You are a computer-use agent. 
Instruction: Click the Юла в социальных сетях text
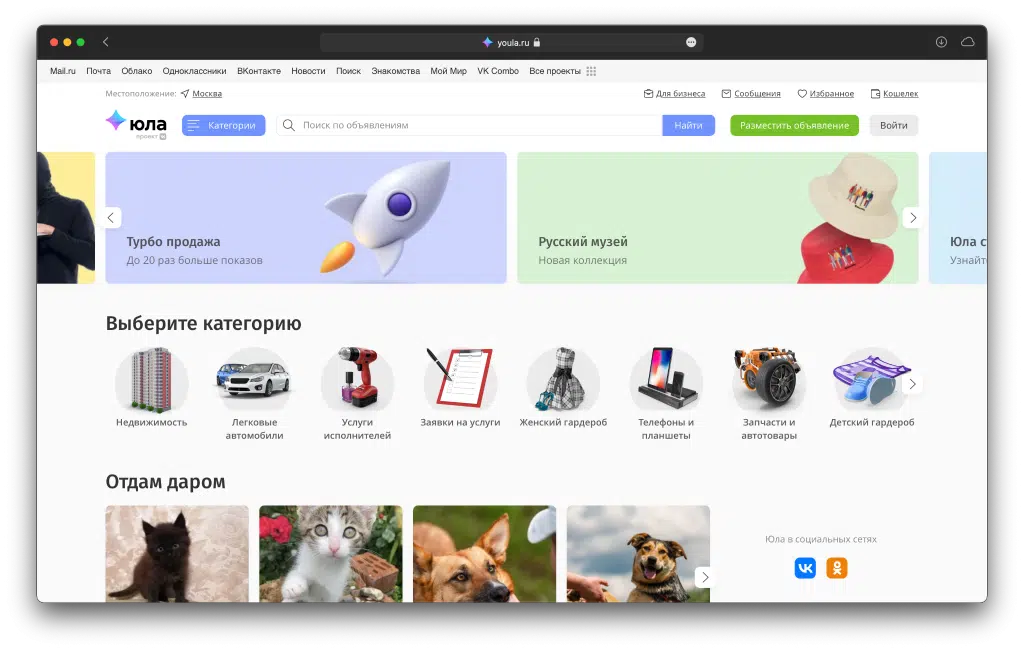pyautogui.click(x=821, y=539)
